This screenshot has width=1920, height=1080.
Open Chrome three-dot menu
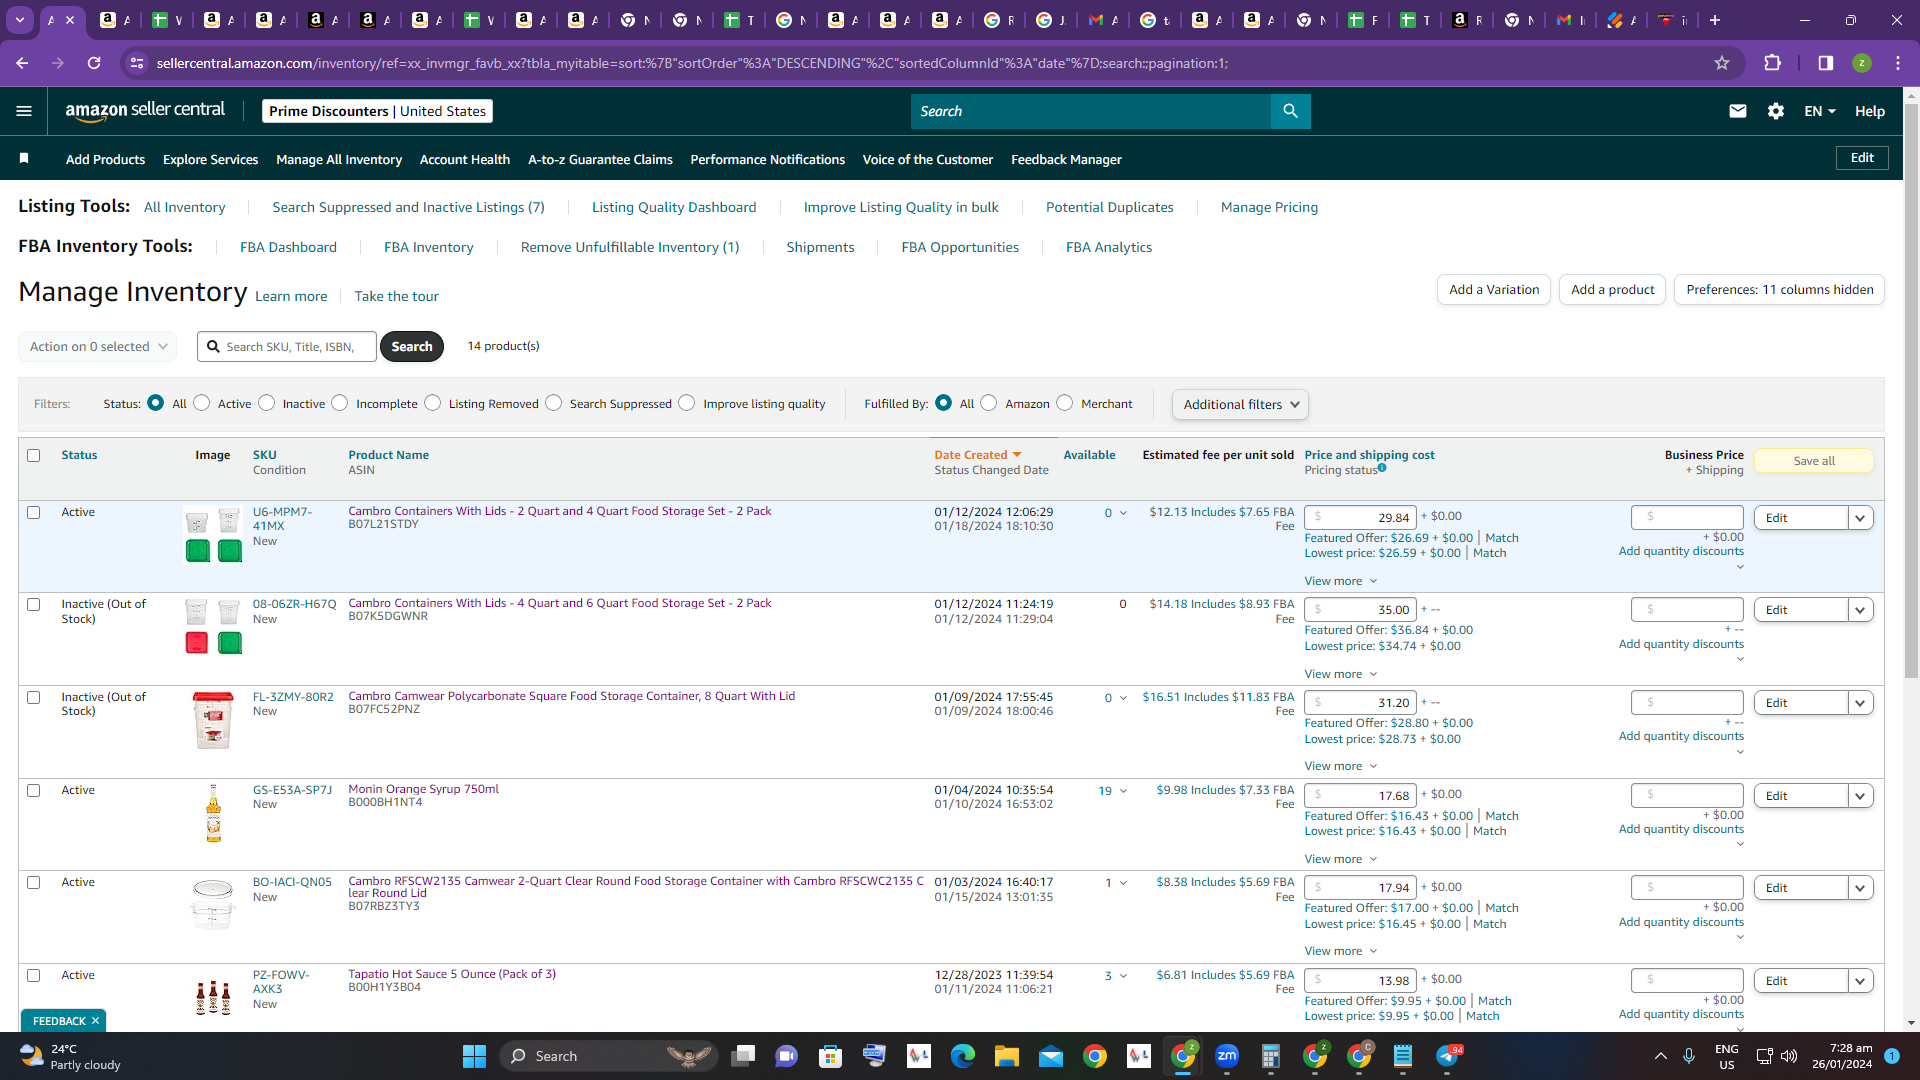coord(1898,63)
